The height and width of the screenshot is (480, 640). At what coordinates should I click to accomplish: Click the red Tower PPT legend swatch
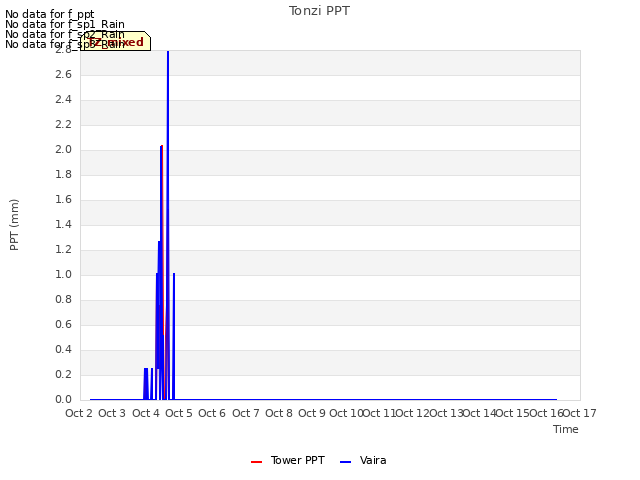click(x=256, y=462)
